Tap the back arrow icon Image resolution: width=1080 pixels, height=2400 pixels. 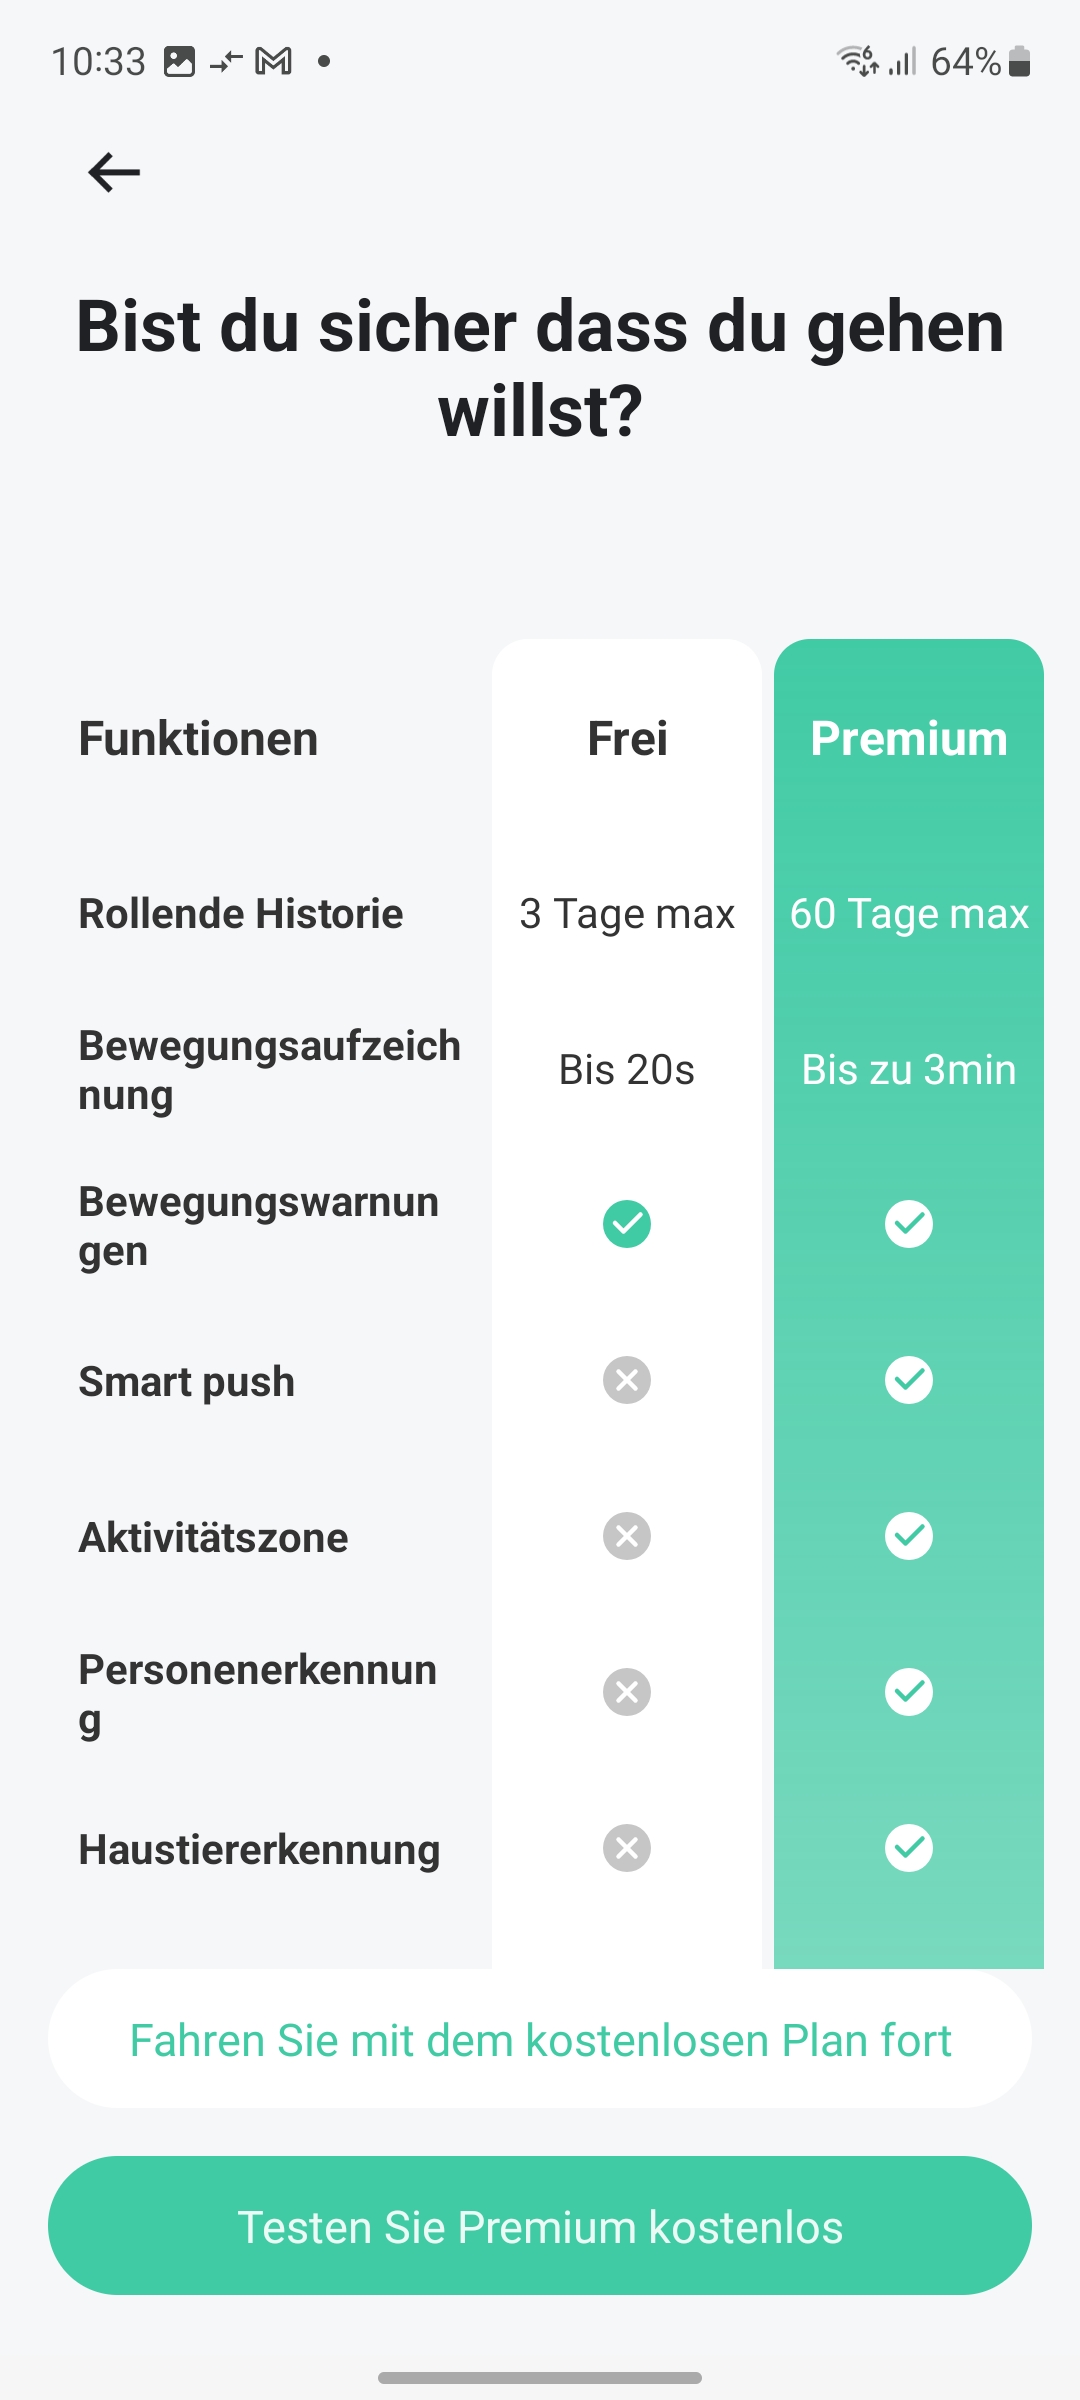point(114,172)
